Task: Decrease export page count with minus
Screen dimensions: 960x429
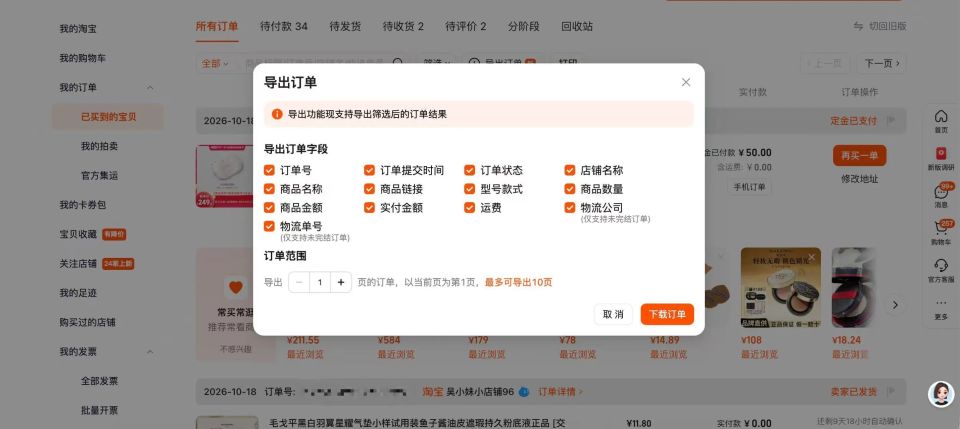Action: (x=299, y=282)
